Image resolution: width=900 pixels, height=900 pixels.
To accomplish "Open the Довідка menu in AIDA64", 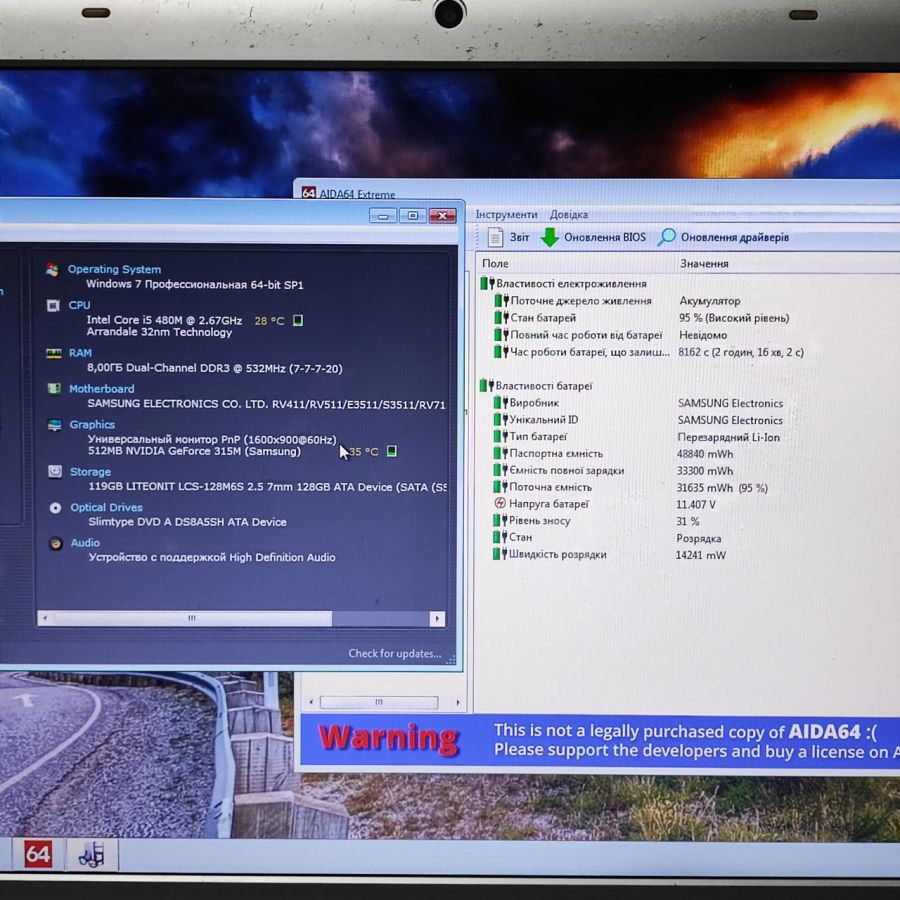I will 568,214.
